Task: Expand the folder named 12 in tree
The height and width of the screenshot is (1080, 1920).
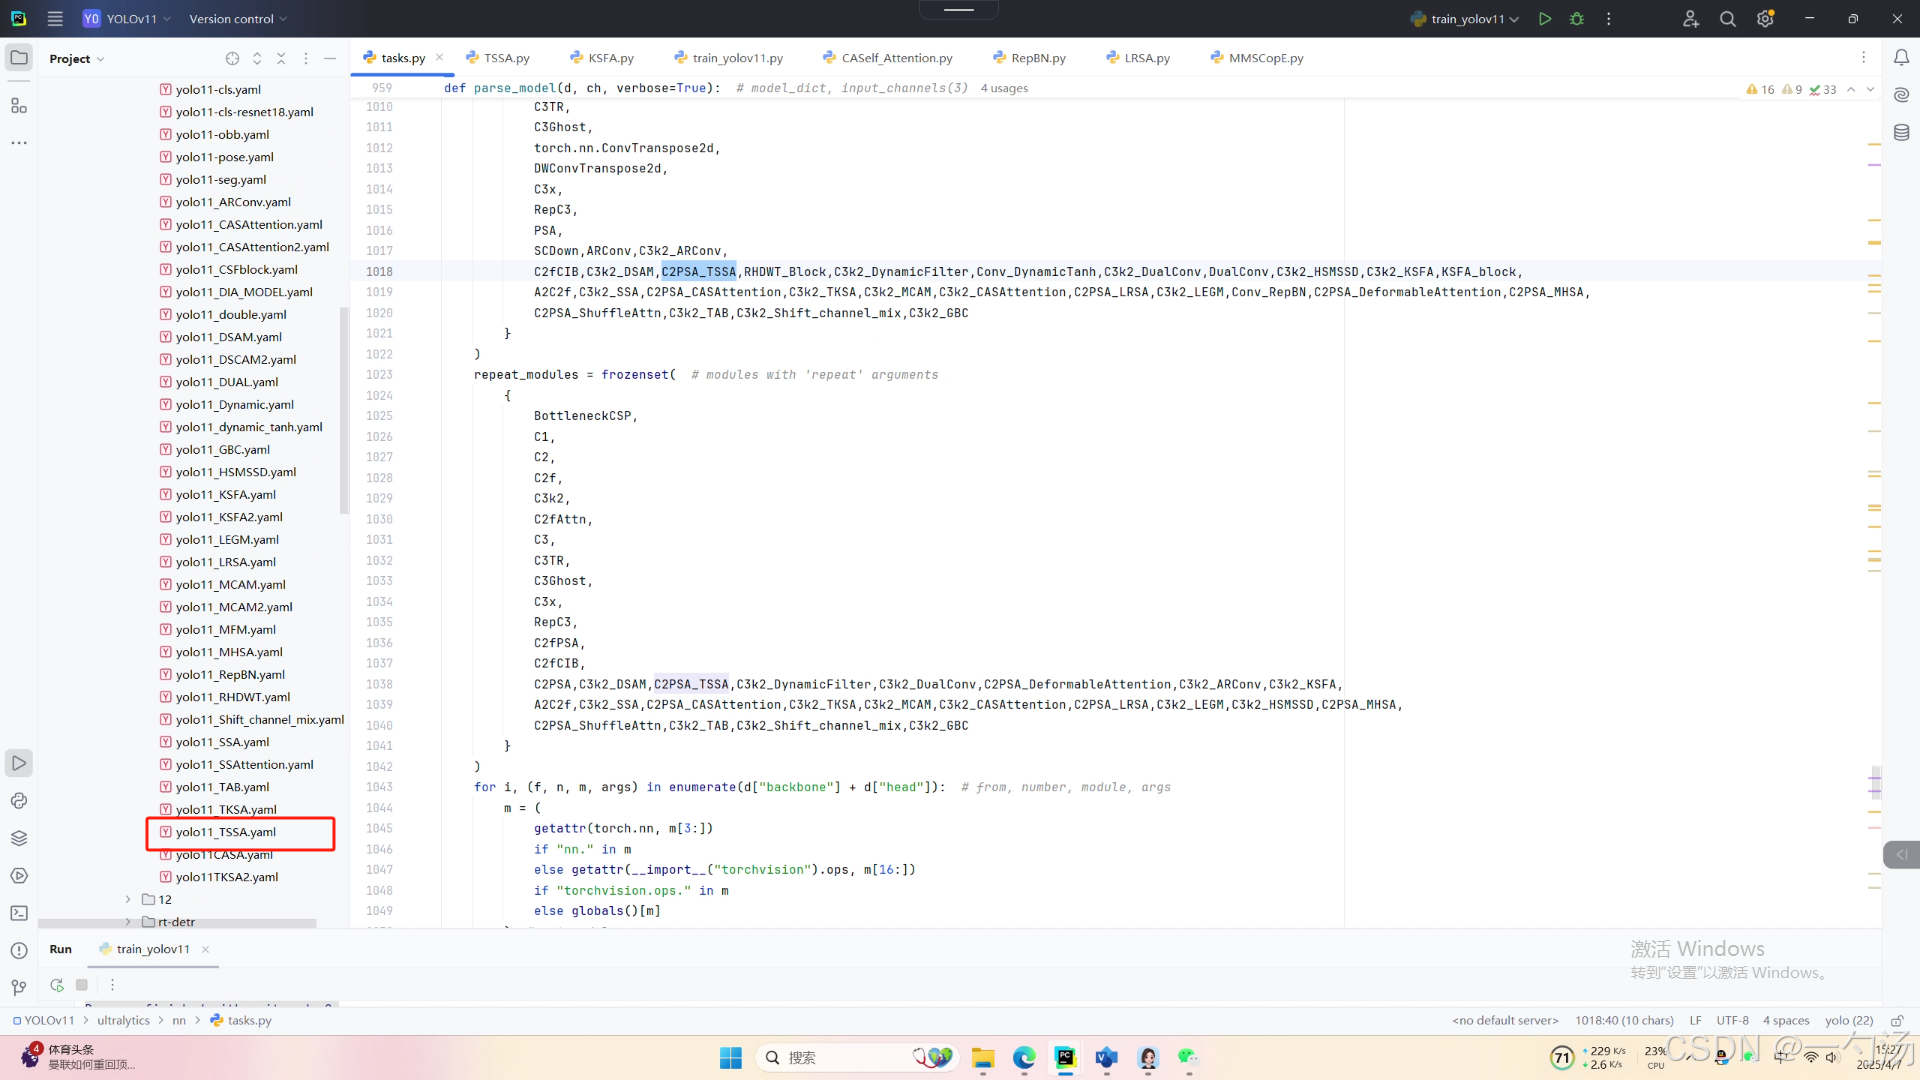Action: [x=128, y=900]
